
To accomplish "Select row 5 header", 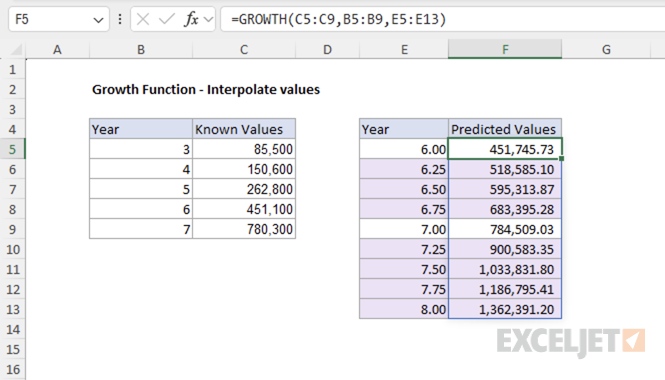I will tap(12, 149).
